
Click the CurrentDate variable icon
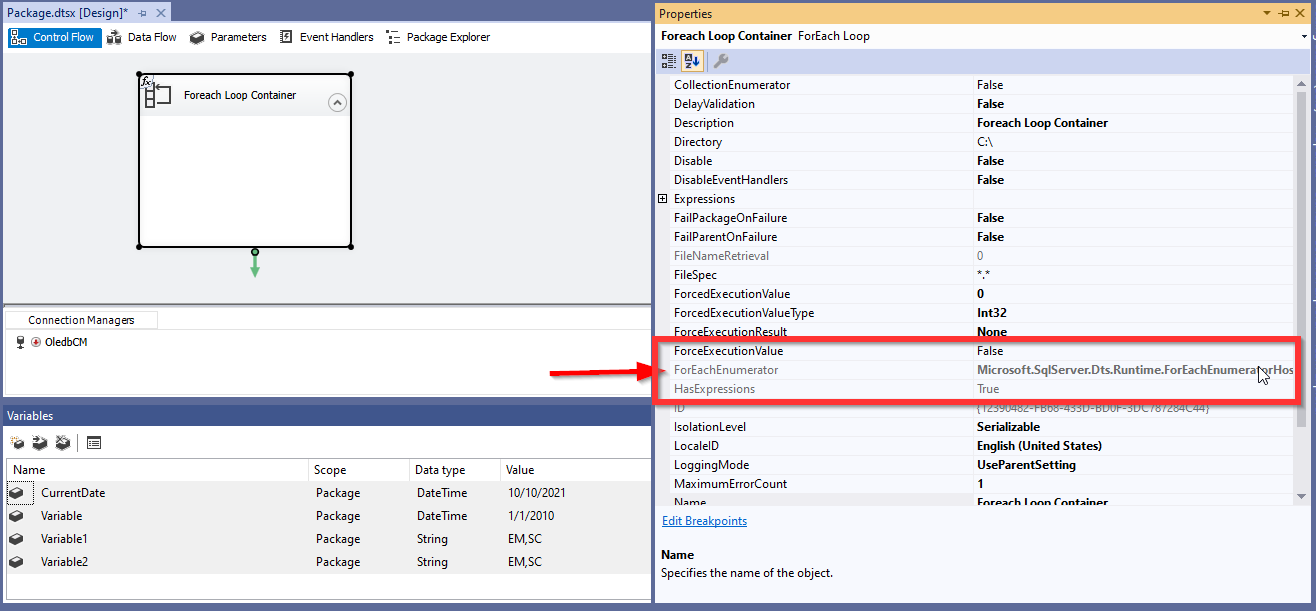[17, 493]
